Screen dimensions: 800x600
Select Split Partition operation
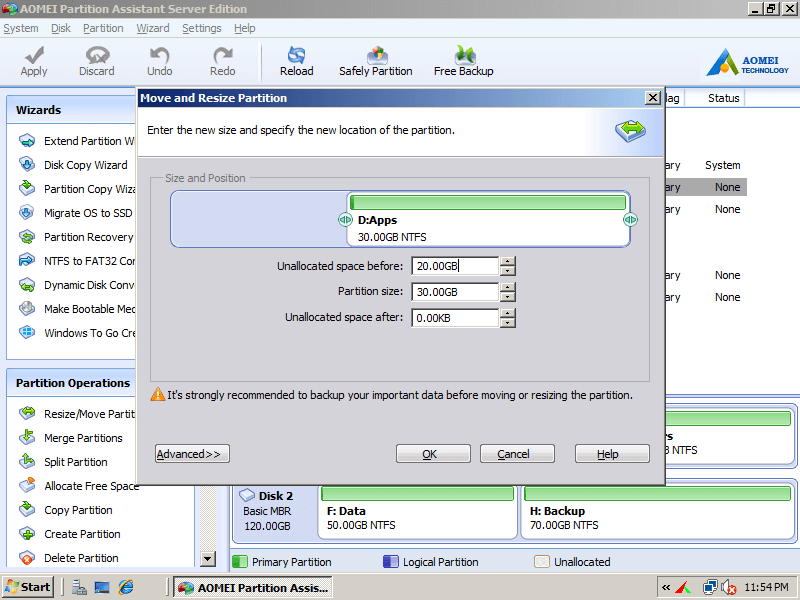(x=63, y=462)
